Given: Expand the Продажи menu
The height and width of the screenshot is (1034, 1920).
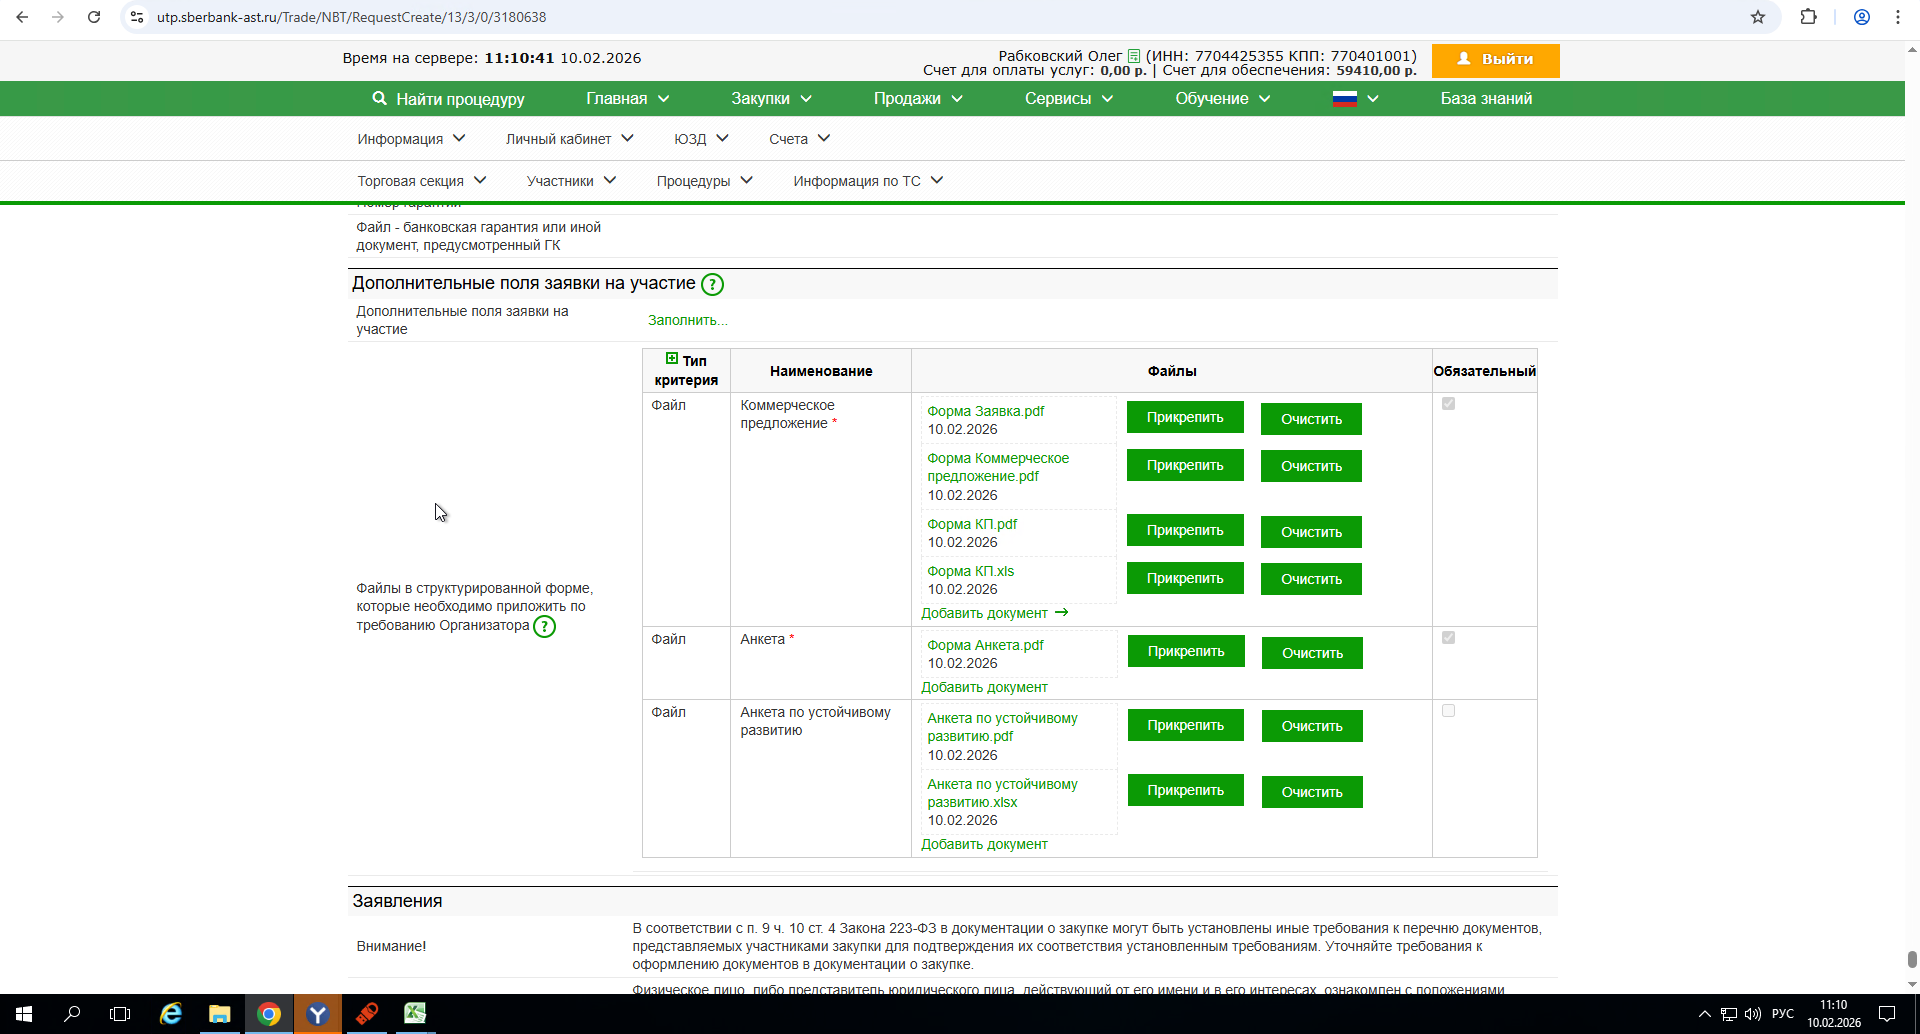Looking at the screenshot, I should (x=918, y=99).
